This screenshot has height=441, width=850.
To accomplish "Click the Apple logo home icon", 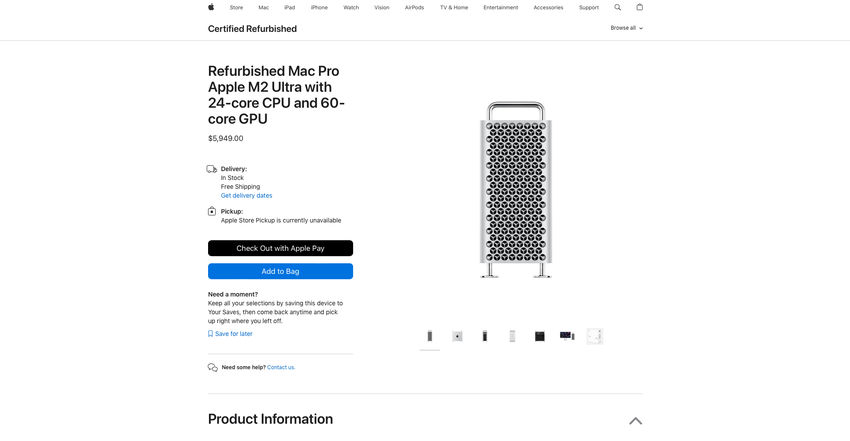I will [211, 7].
